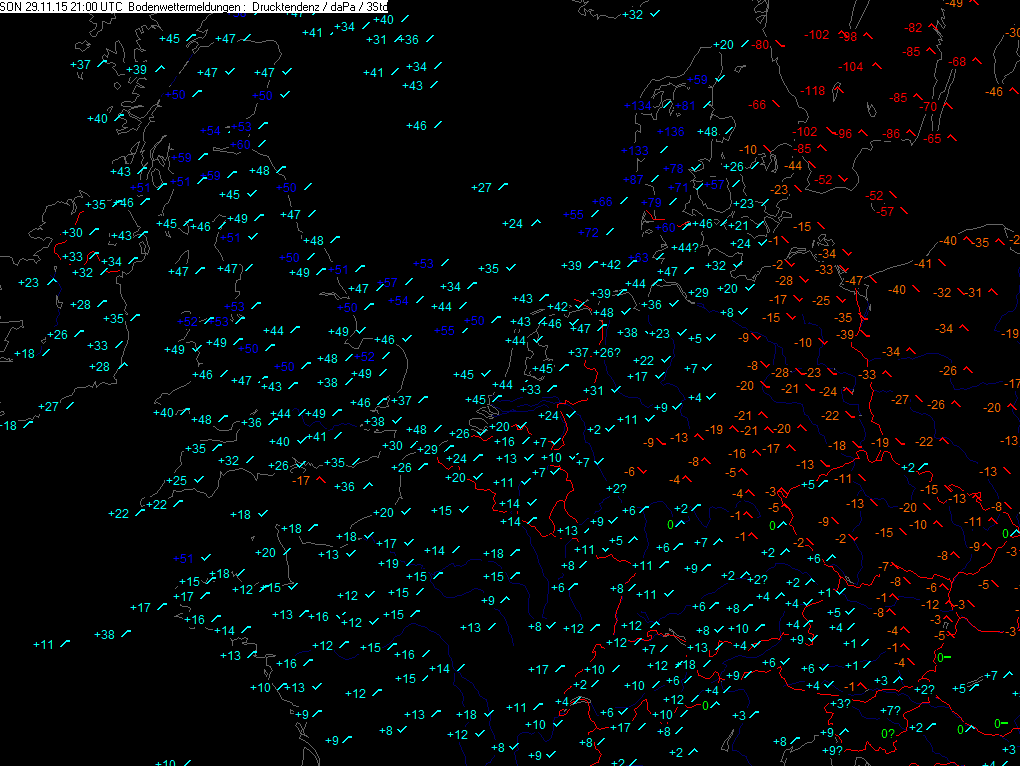Viewport: 1020px width, 766px height.
Task: Select the +136 pressure tendency reading
Action: (x=670, y=131)
